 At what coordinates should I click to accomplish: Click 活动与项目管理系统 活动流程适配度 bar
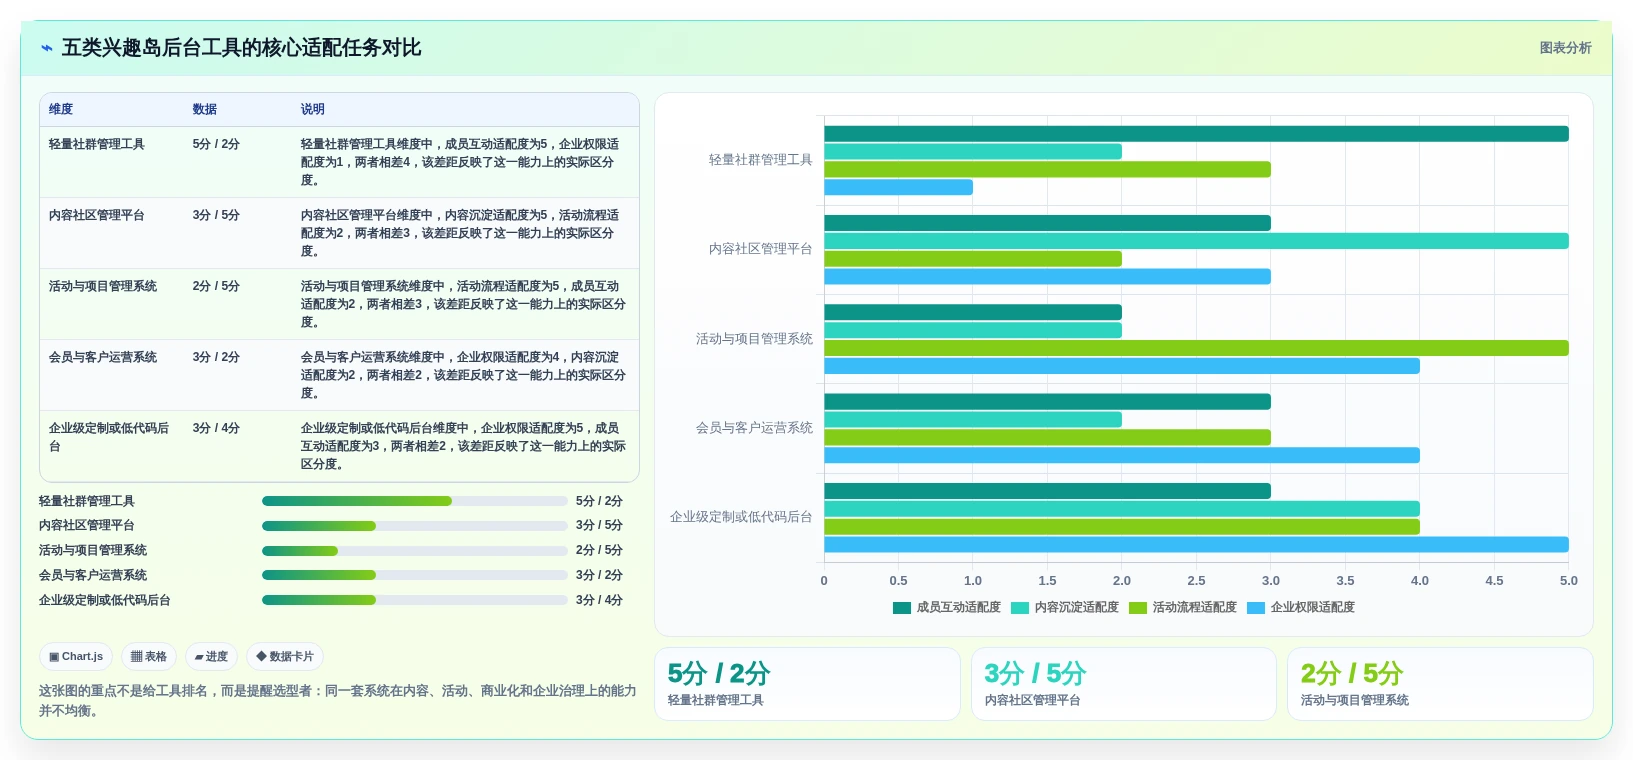[x=1196, y=348]
